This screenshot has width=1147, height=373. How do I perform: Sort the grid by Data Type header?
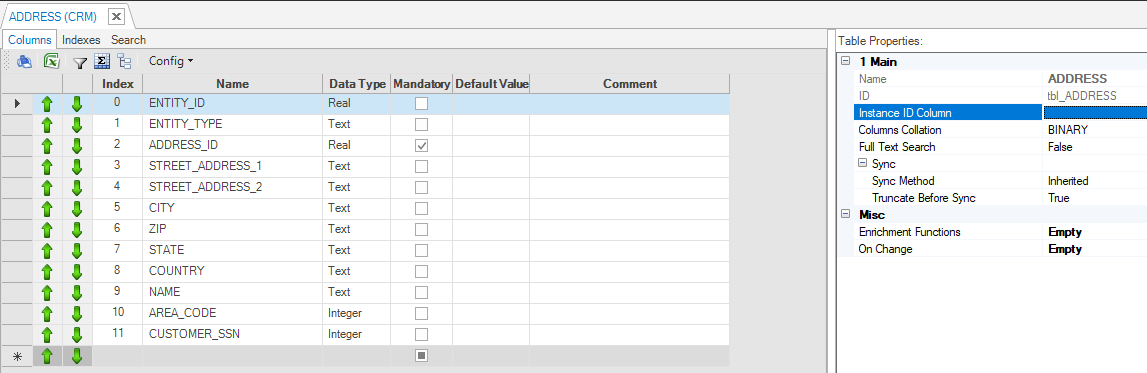[357, 84]
